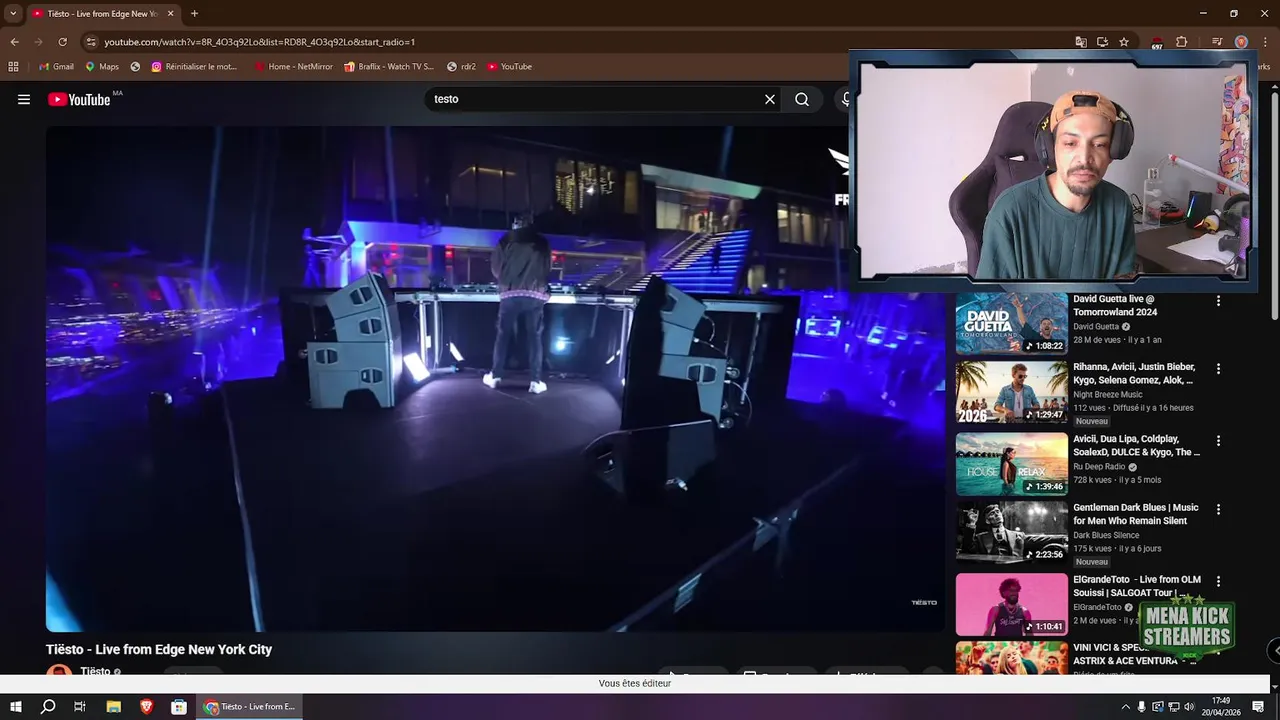Viewport: 1280px width, 720px height.
Task: Open the apps grid in bookmarks bar
Action: coord(13,67)
